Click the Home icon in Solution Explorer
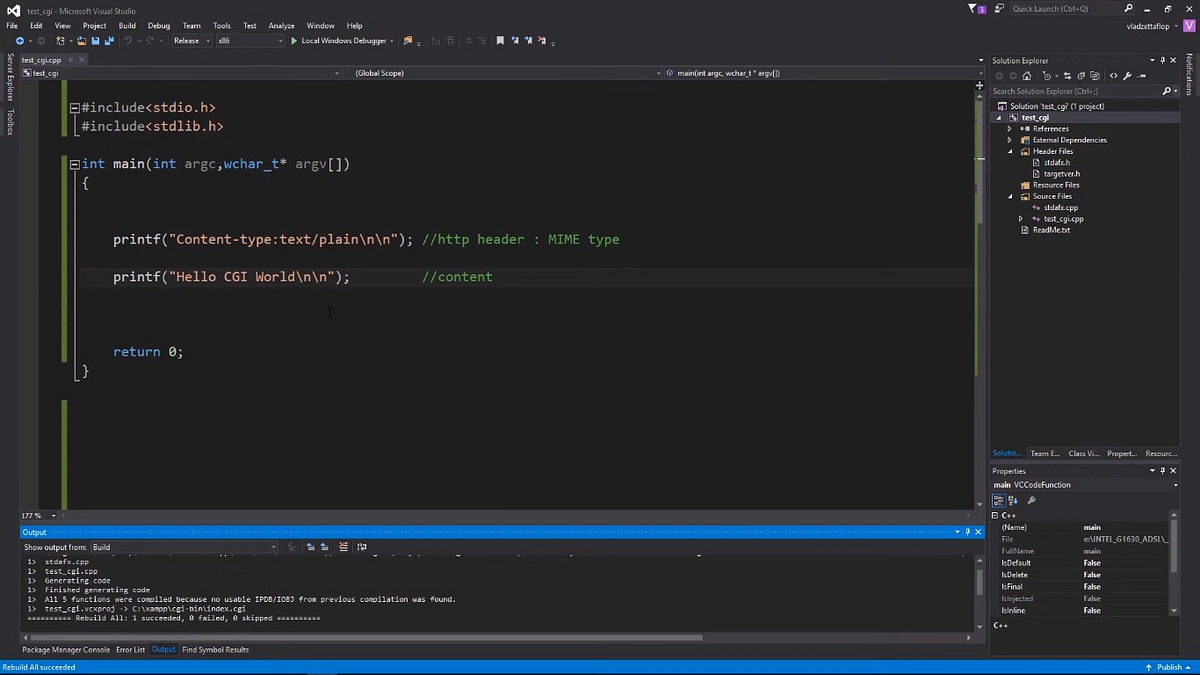1200x675 pixels. point(1027,76)
